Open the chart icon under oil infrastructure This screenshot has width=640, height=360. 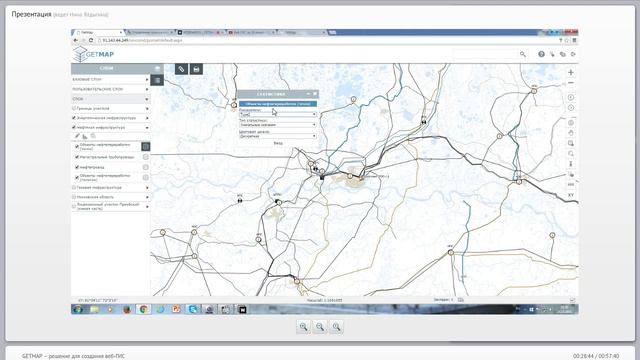[85, 136]
